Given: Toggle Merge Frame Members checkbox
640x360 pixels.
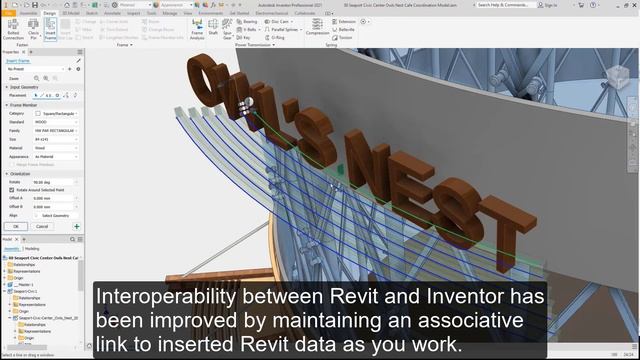Looking at the screenshot, I should tap(11, 164).
